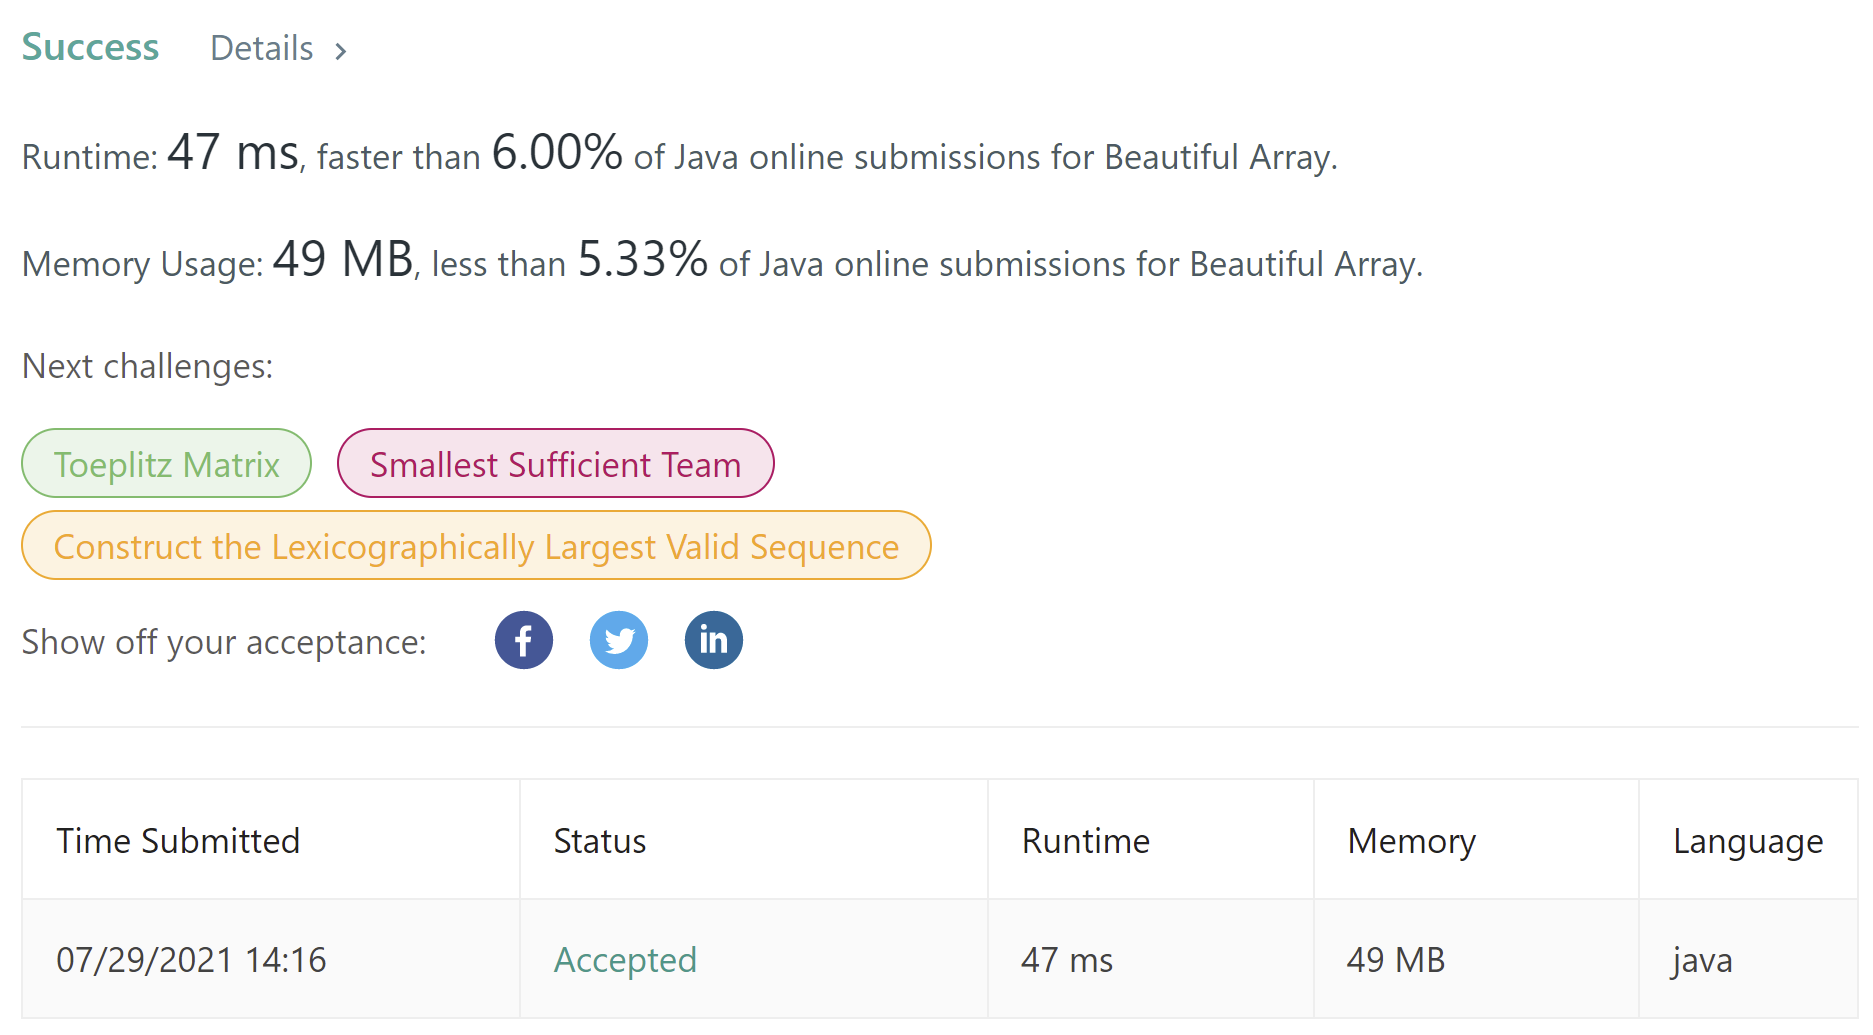Click the green Success heading
1873x1035 pixels.
90,47
